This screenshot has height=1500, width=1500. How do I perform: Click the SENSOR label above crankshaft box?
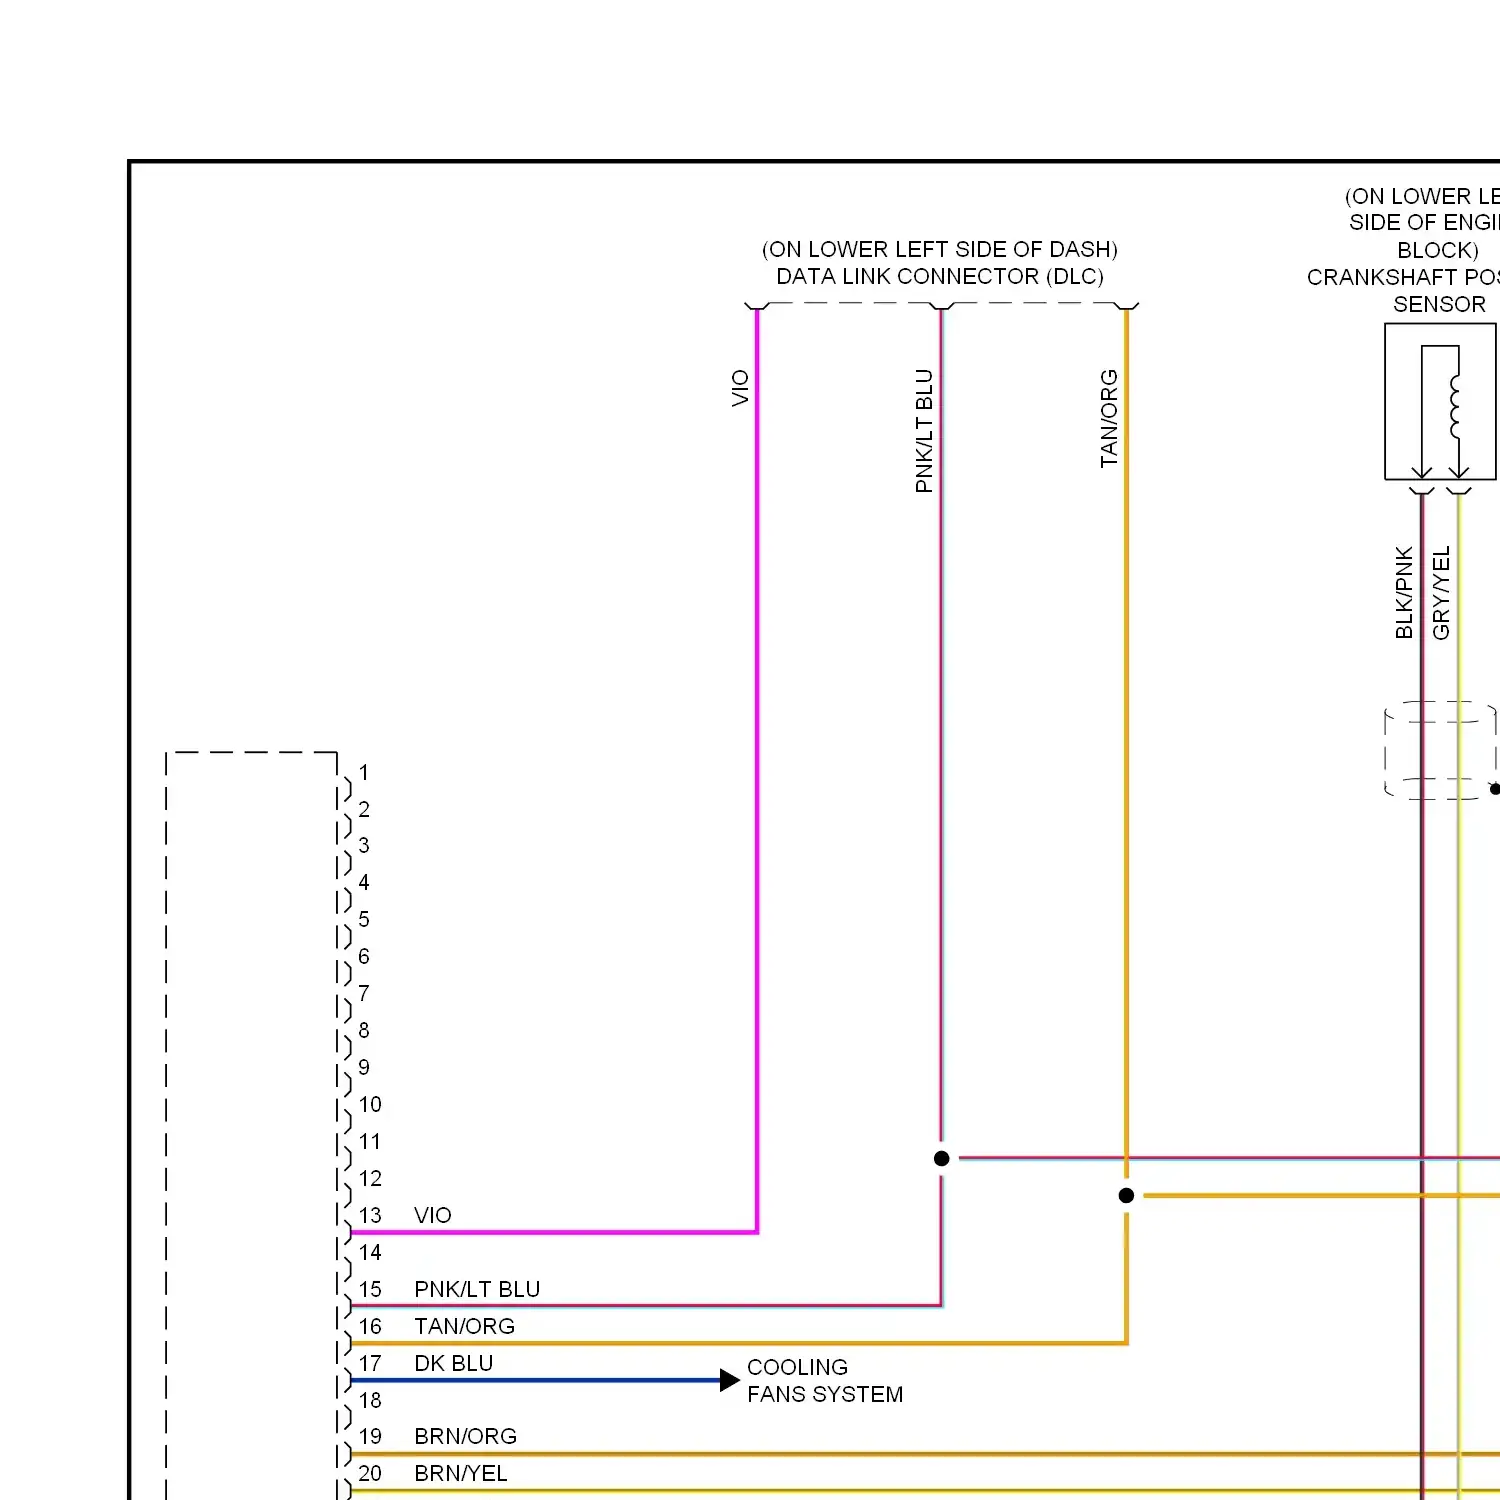coord(1439,304)
